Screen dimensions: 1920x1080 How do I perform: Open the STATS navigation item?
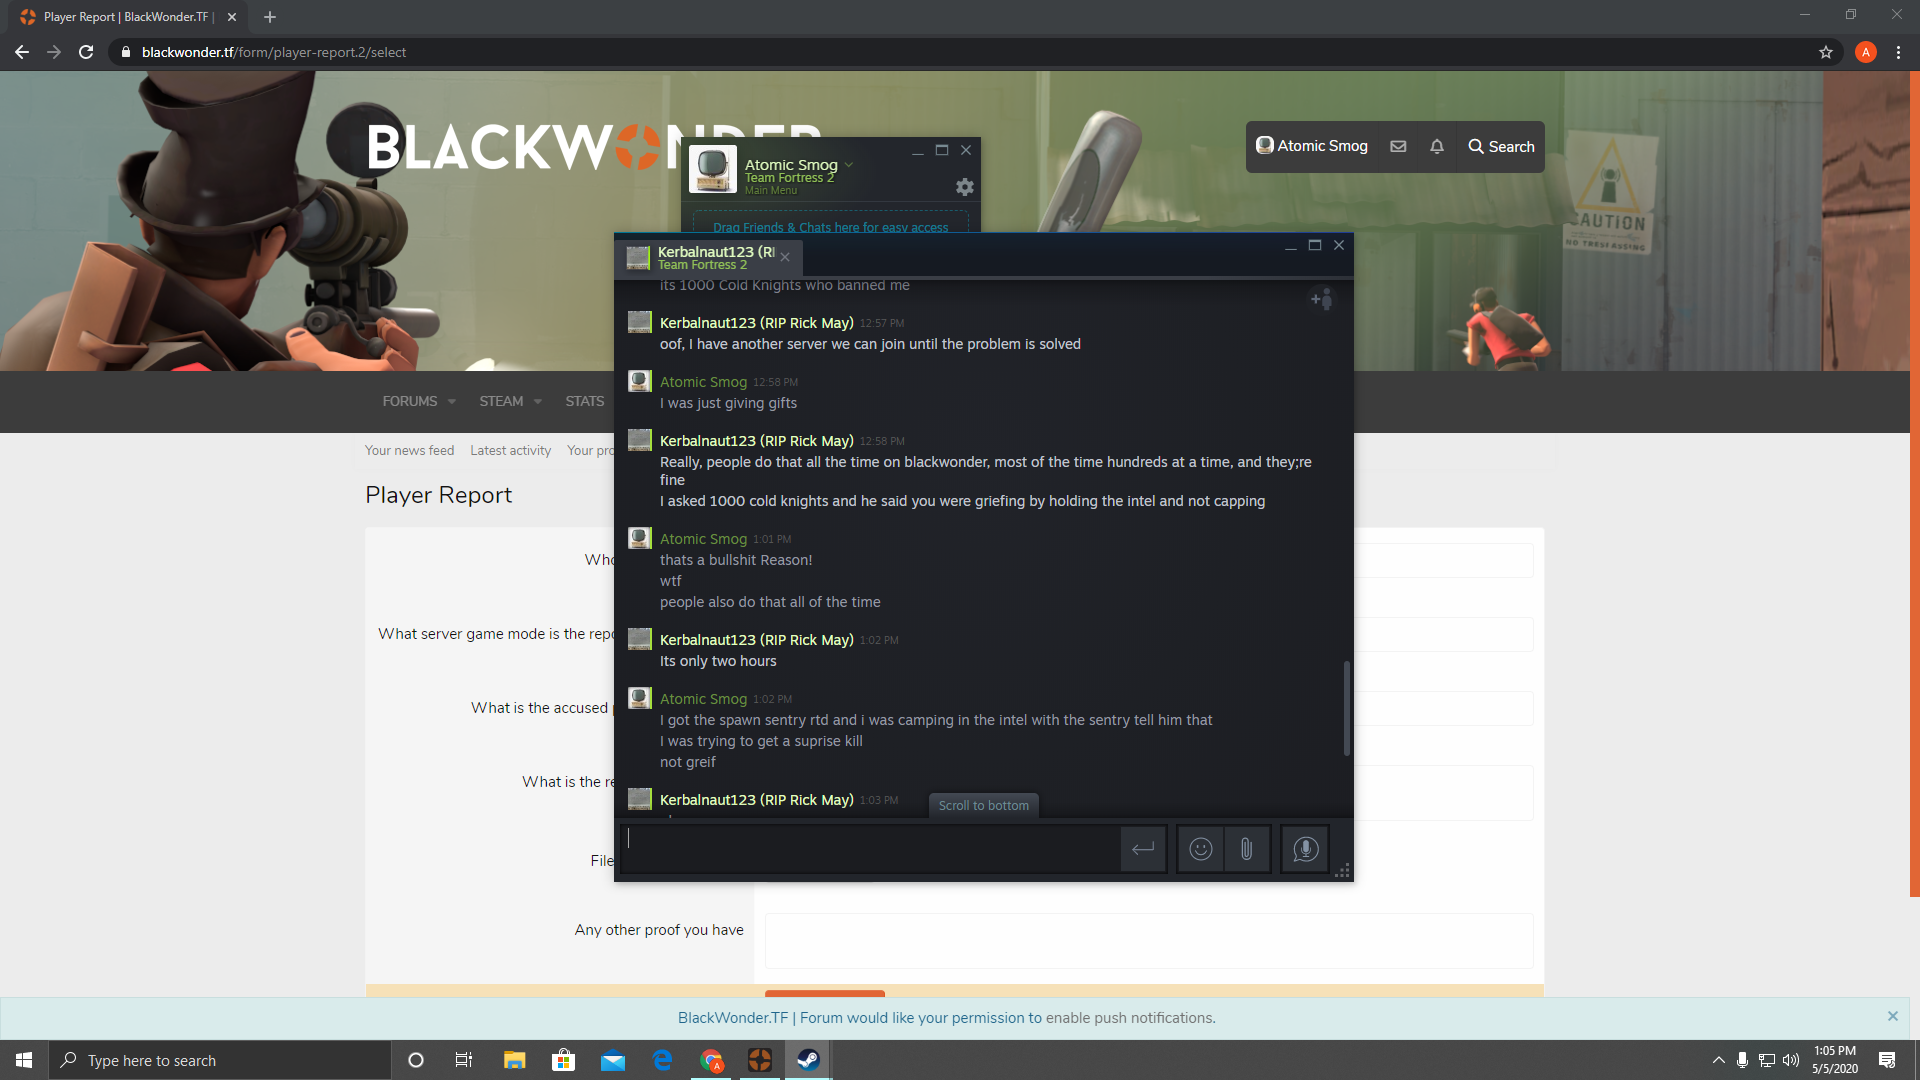(585, 401)
